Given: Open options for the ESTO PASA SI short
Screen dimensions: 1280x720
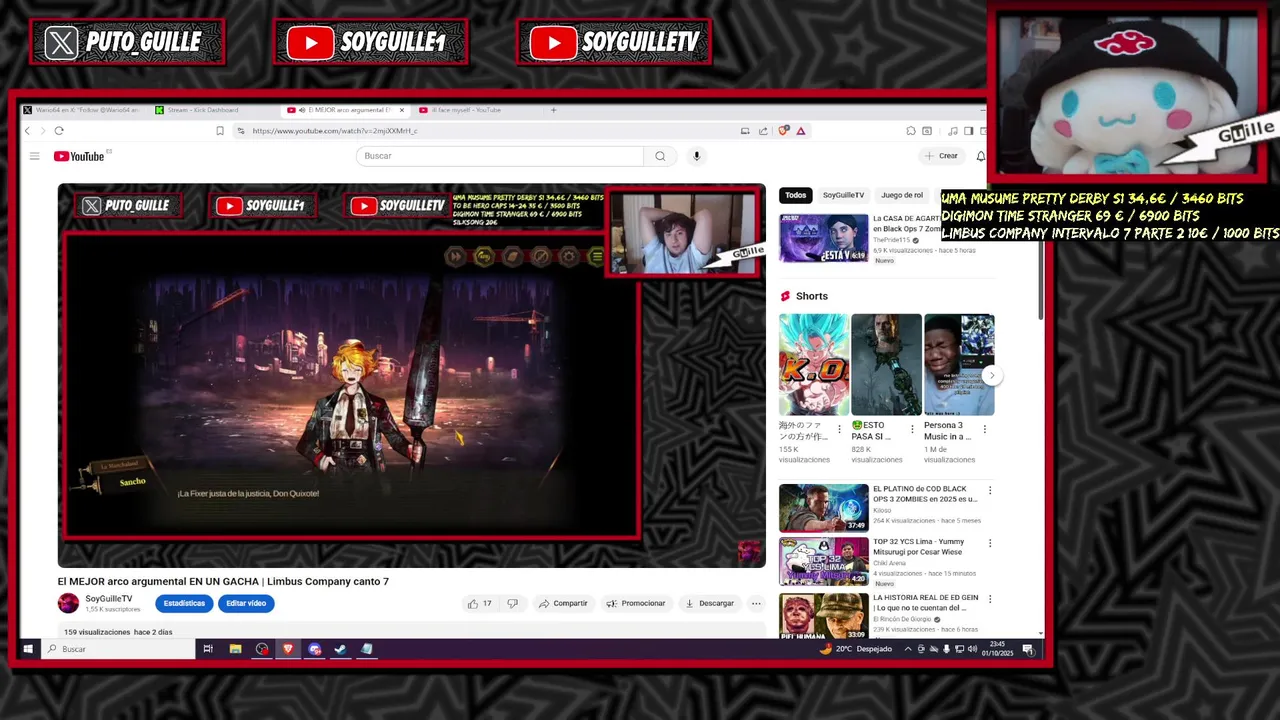Looking at the screenshot, I should 911,429.
